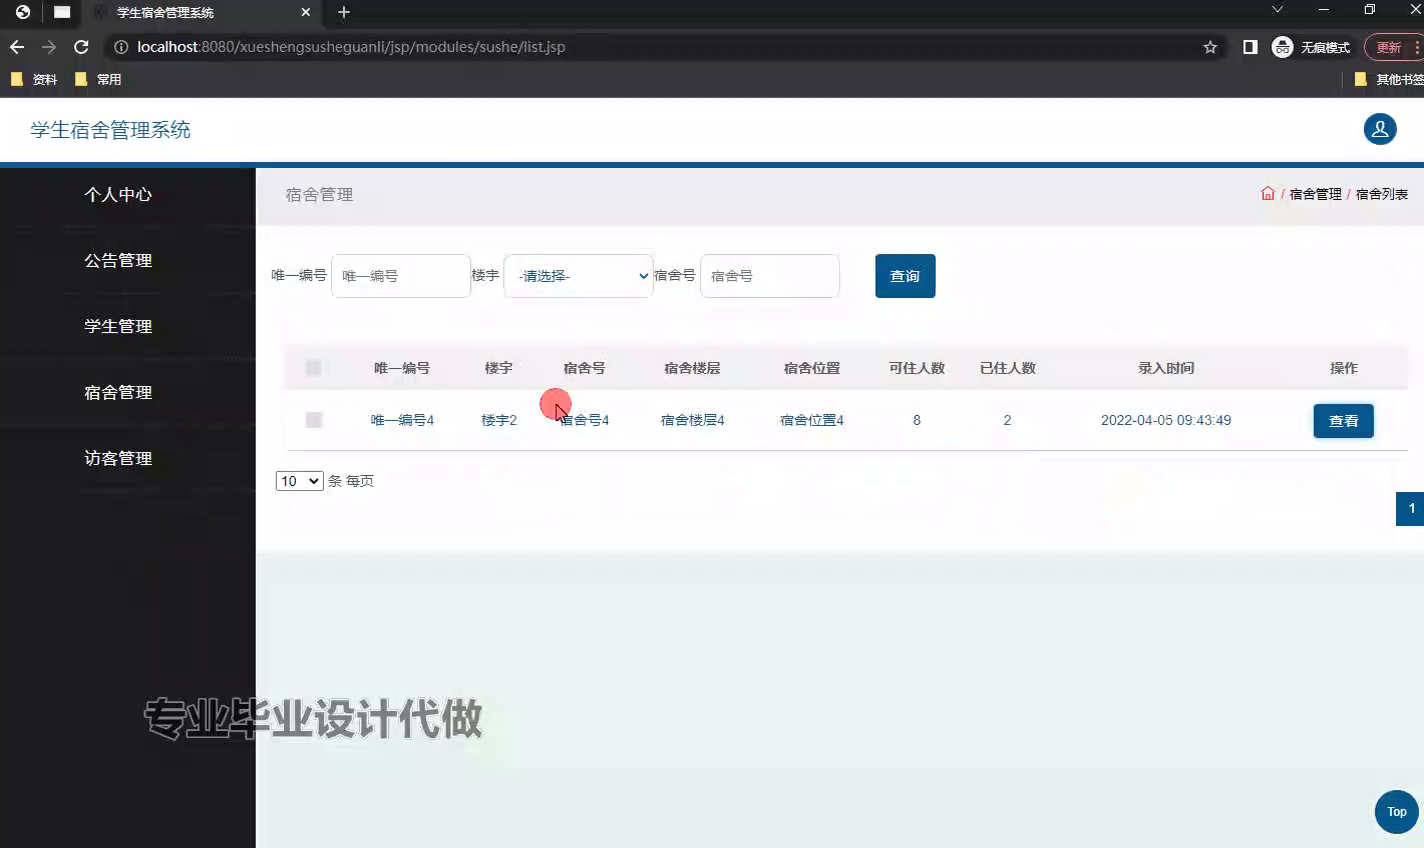The height and width of the screenshot is (848, 1424).
Task: Open 公告管理 in the sidebar
Action: (x=118, y=261)
